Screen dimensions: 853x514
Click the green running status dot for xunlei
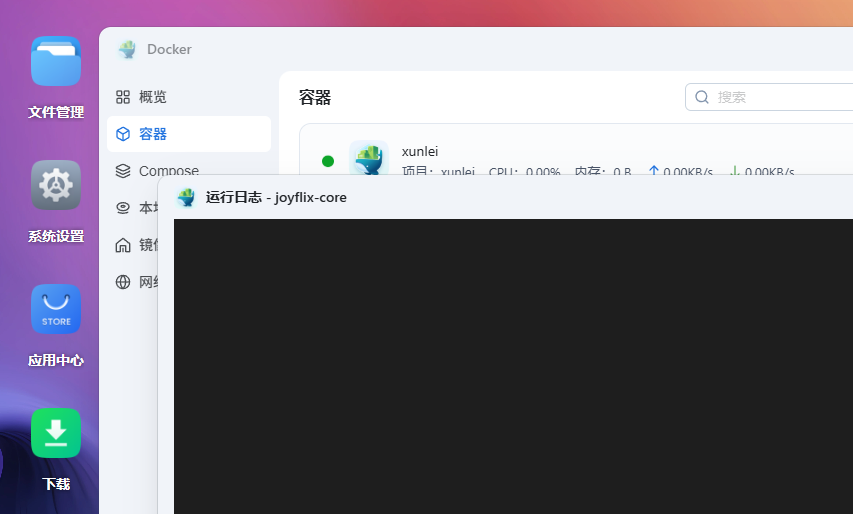tap(328, 161)
